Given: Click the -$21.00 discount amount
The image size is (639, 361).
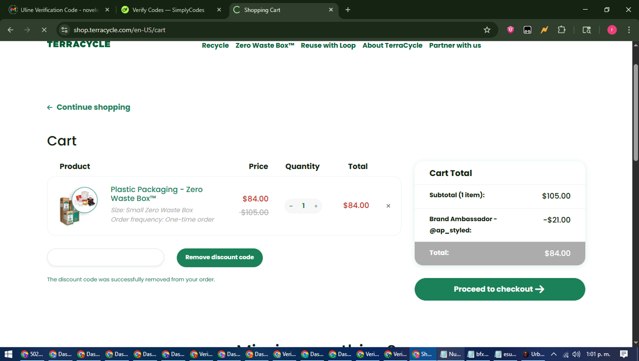Looking at the screenshot, I should click(557, 220).
